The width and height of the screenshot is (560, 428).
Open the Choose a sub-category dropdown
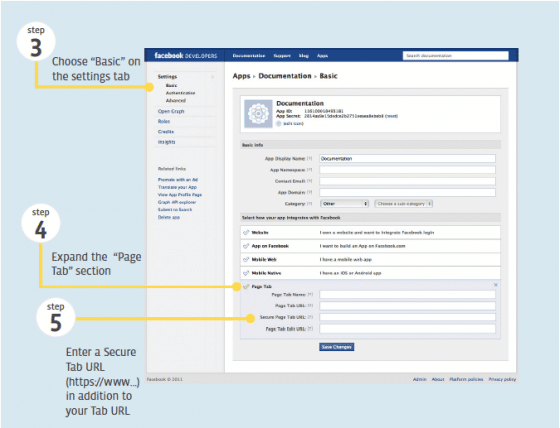point(404,204)
